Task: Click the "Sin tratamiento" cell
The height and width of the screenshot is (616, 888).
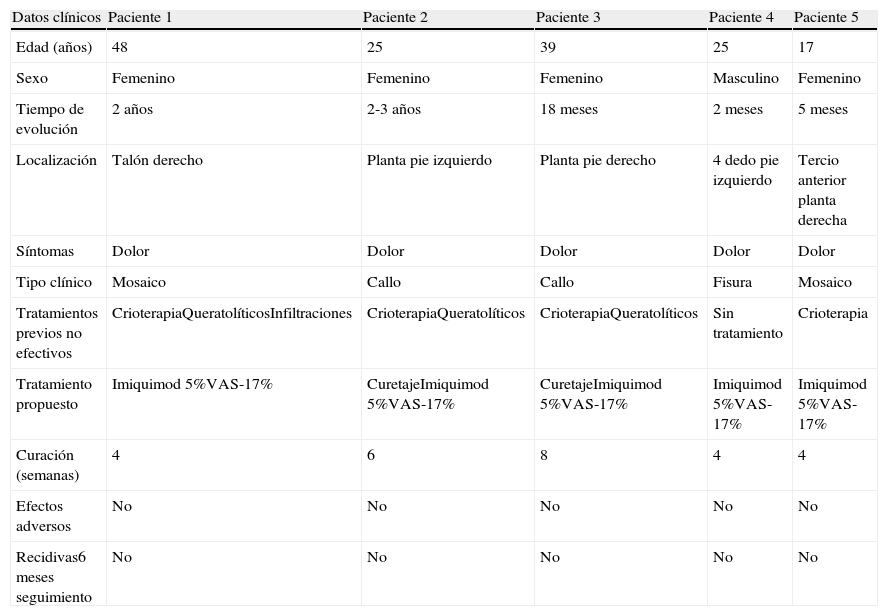Action: pyautogui.click(x=747, y=323)
